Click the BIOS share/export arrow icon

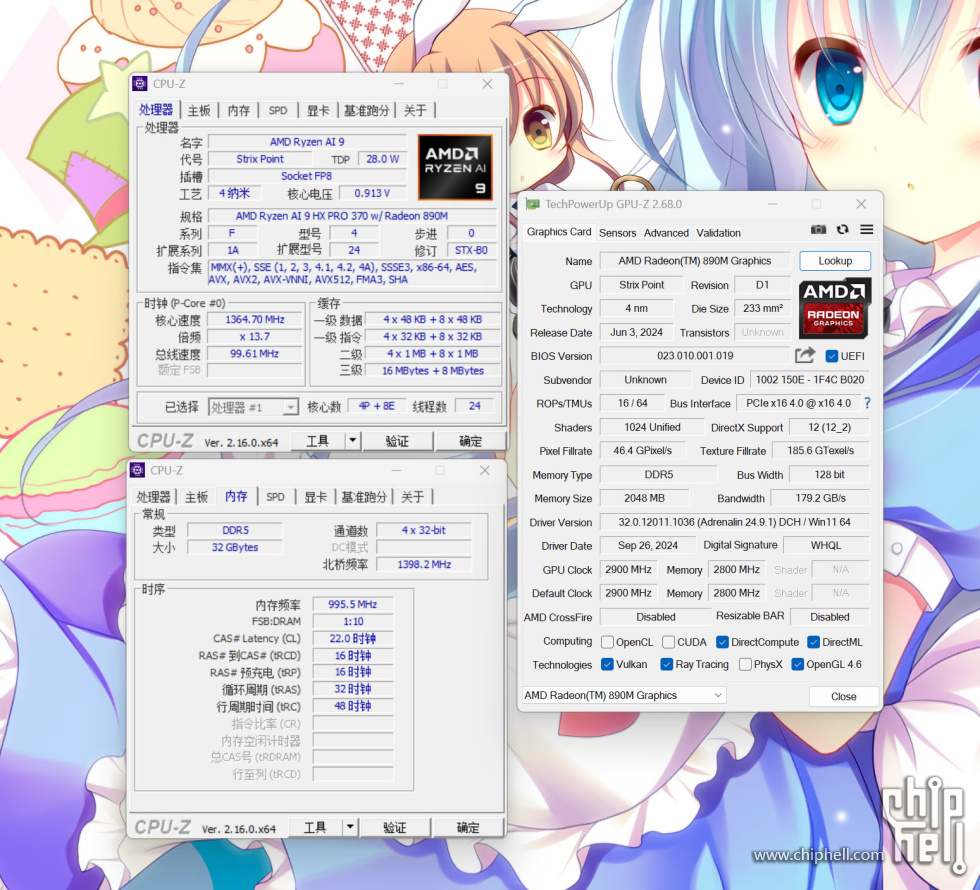pos(805,355)
